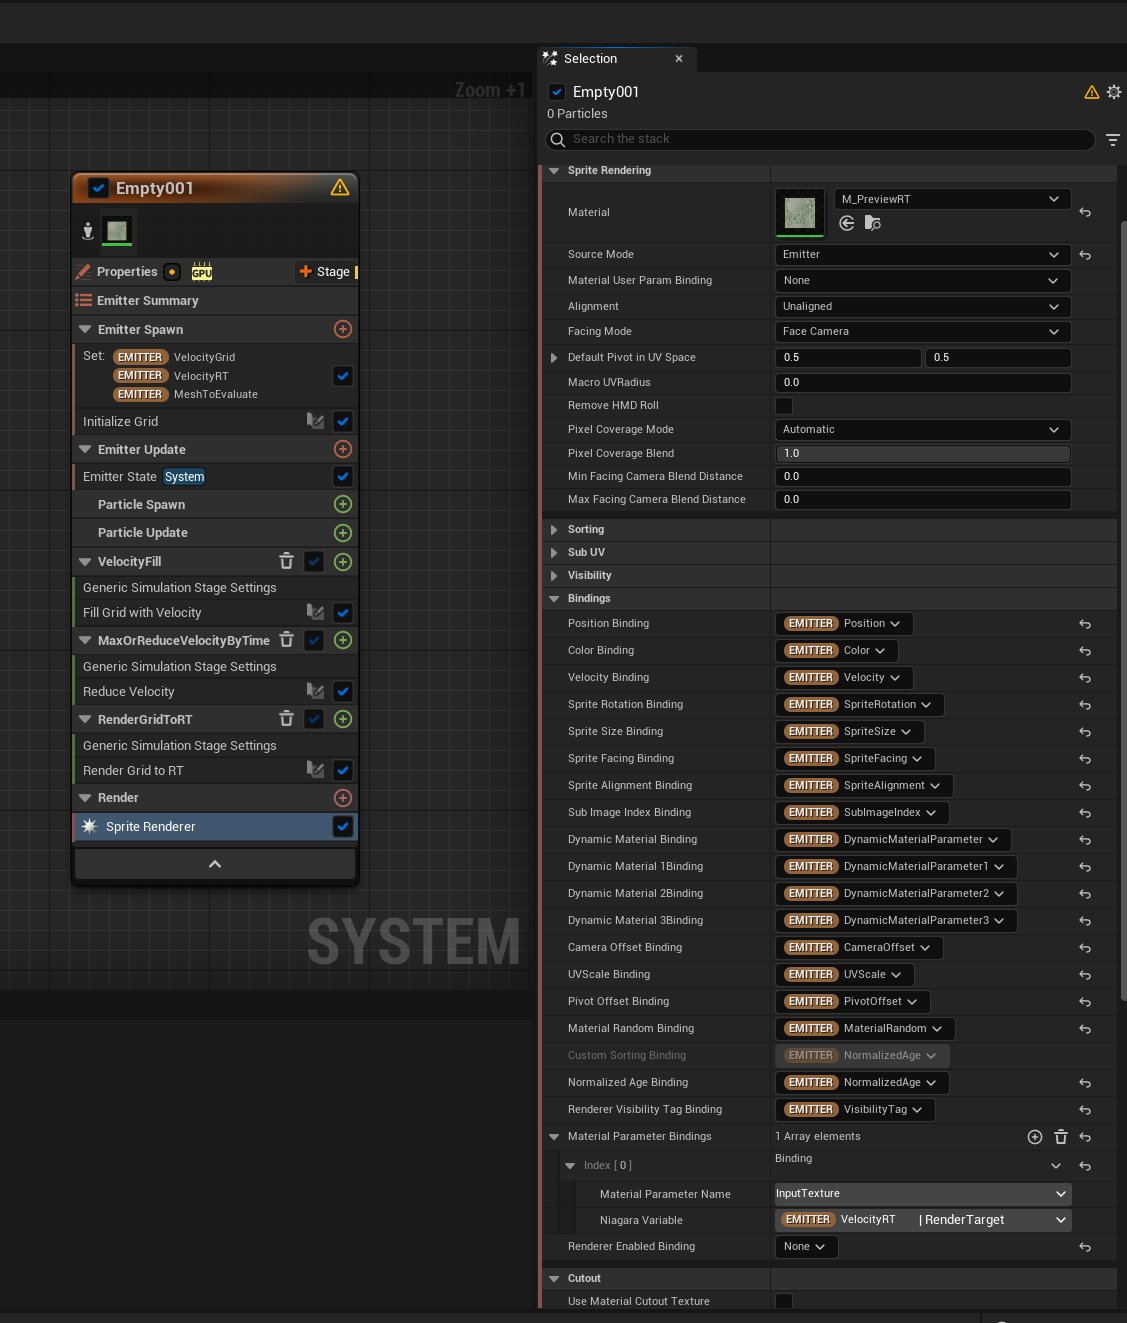Image resolution: width=1127 pixels, height=1323 pixels.
Task: Toggle VelocityFill stage enabled checkbox
Action: (x=314, y=562)
